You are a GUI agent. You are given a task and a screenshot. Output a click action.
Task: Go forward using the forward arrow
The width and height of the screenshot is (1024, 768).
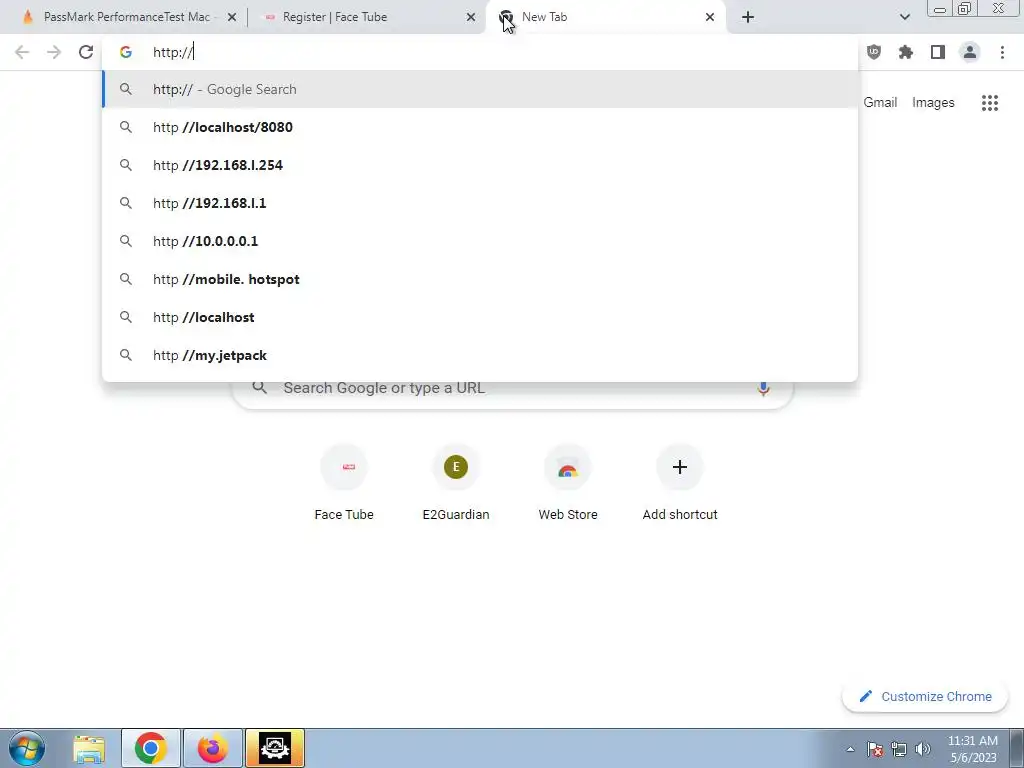tap(54, 52)
